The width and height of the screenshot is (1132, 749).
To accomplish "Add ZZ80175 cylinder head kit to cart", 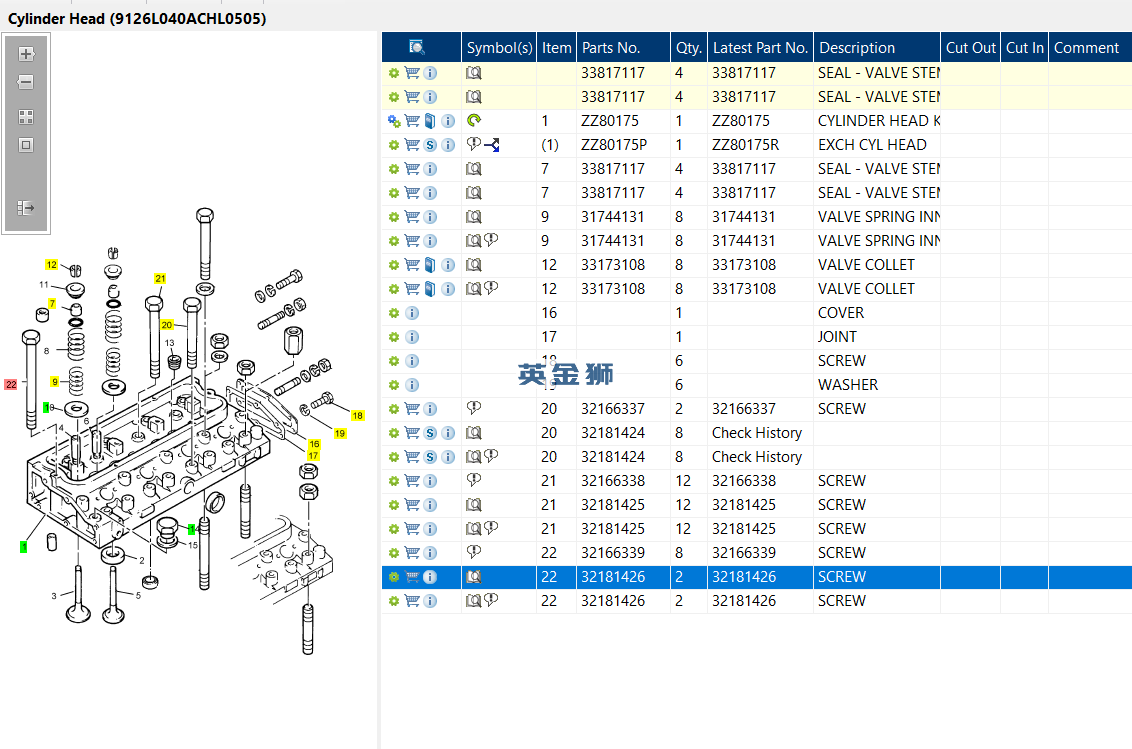I will point(412,121).
